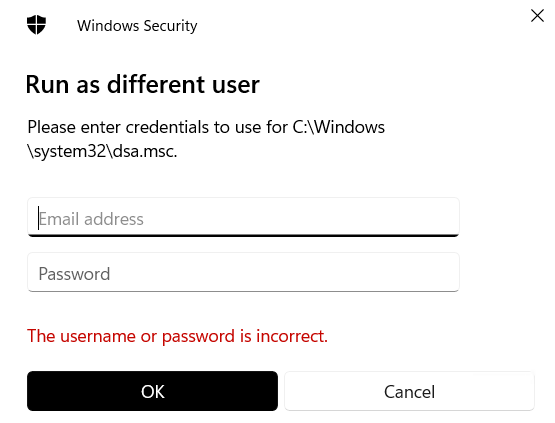Close the Run as different user dialog
Viewport: 555px width, 423px height.
[x=537, y=16]
